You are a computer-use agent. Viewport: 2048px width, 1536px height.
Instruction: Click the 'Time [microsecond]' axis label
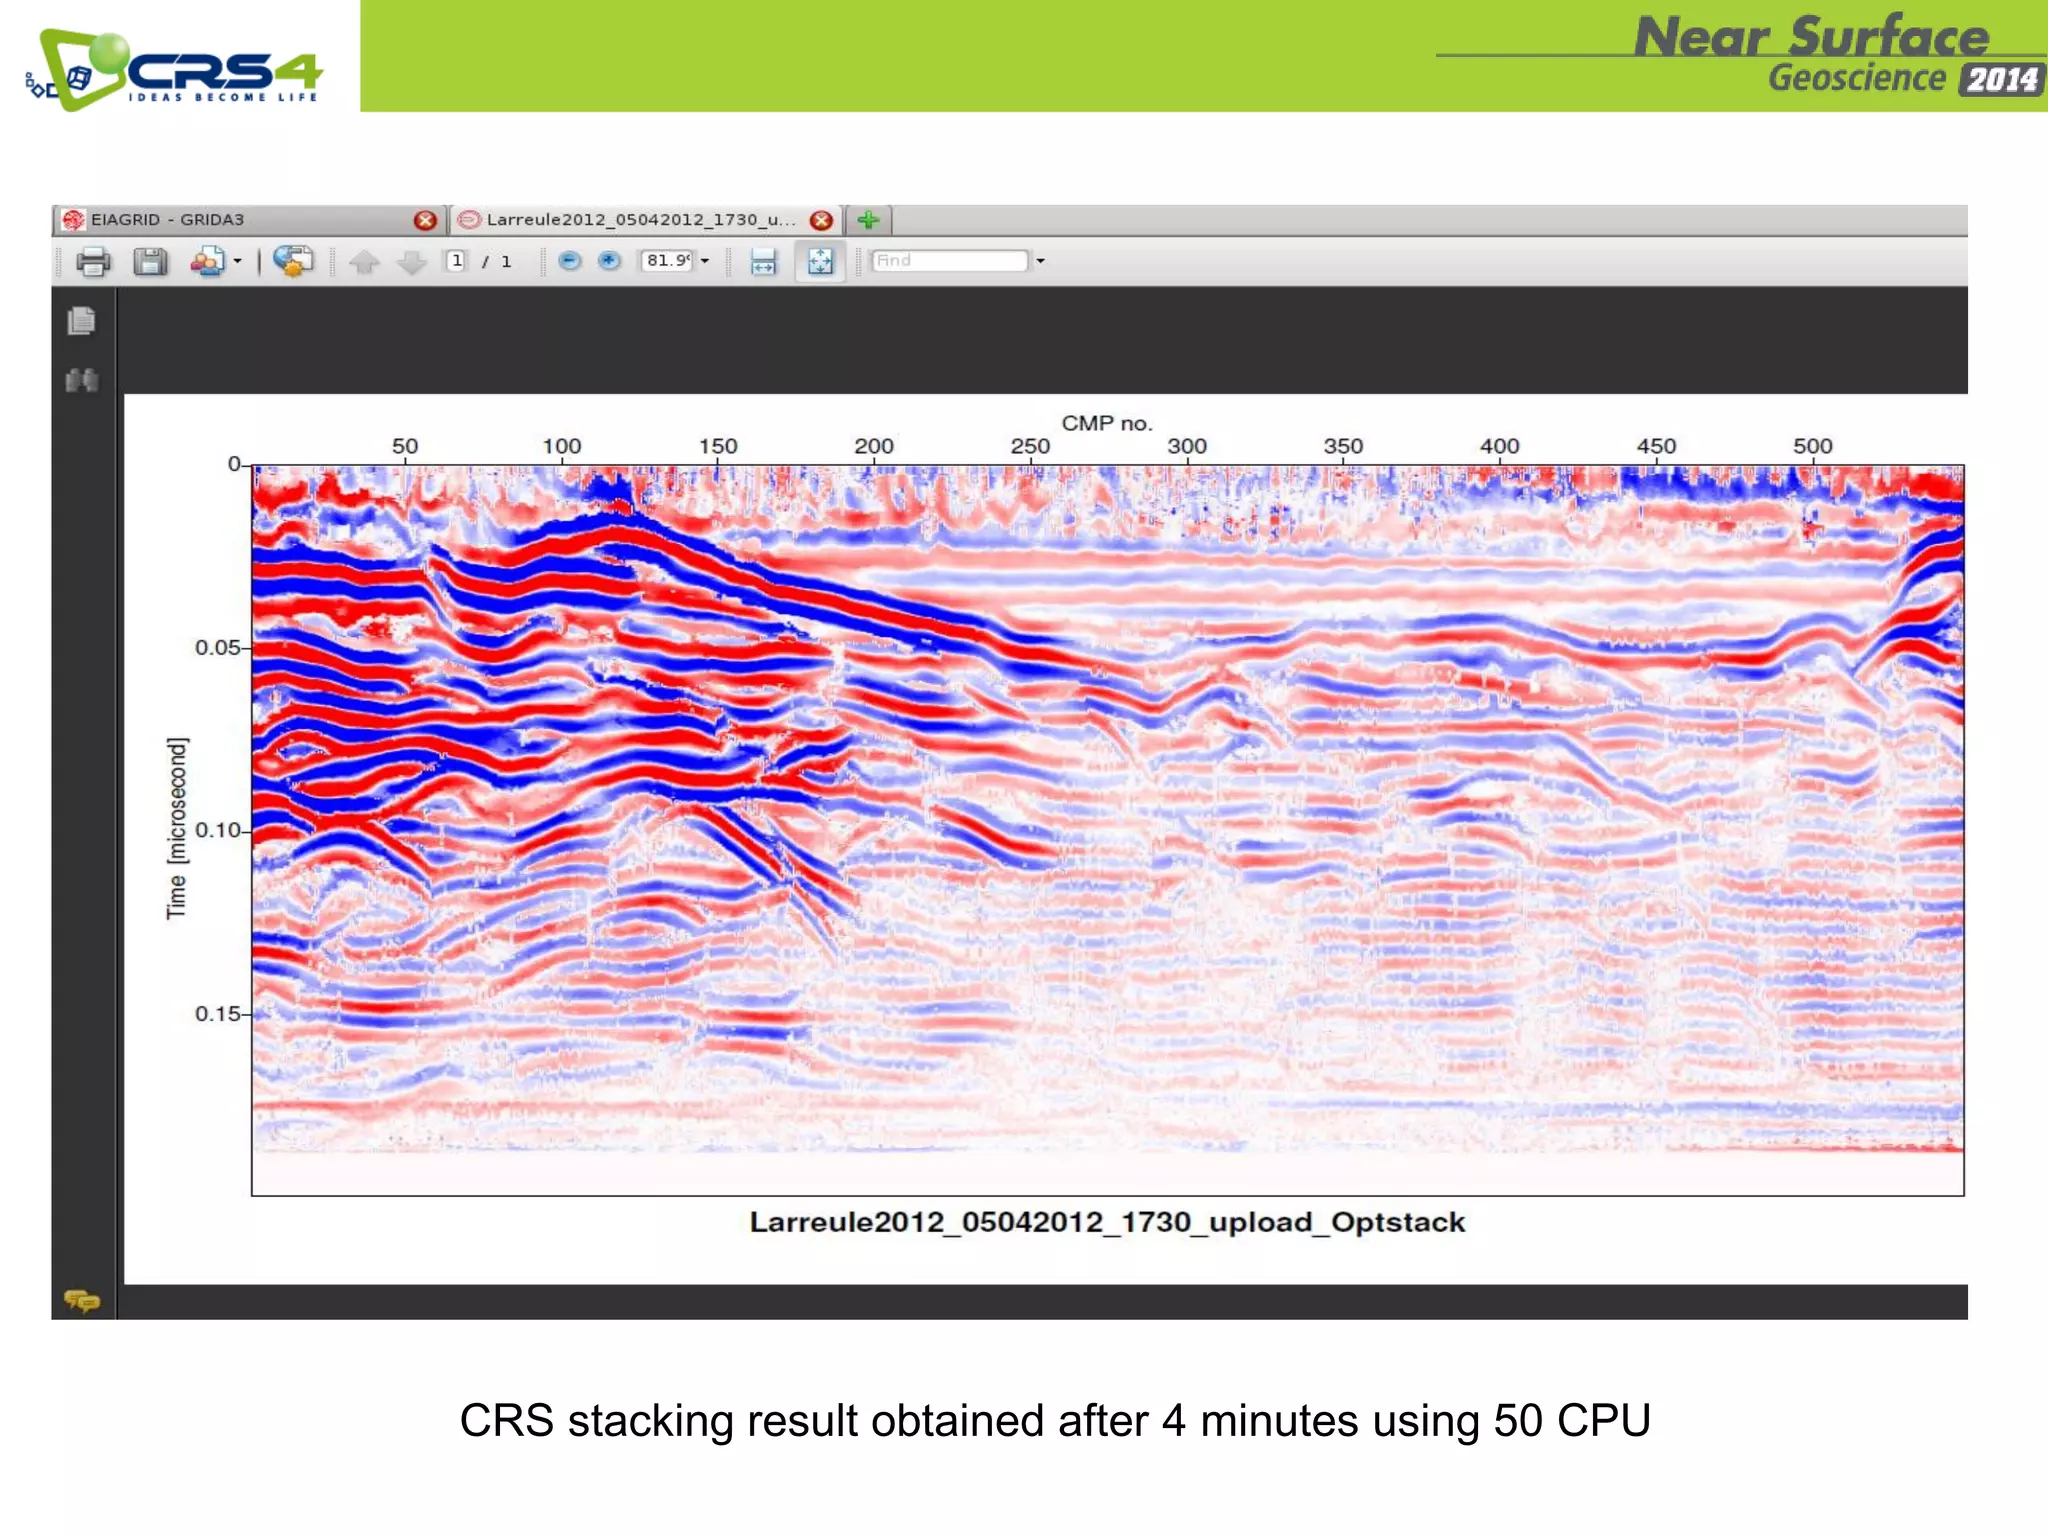176,828
